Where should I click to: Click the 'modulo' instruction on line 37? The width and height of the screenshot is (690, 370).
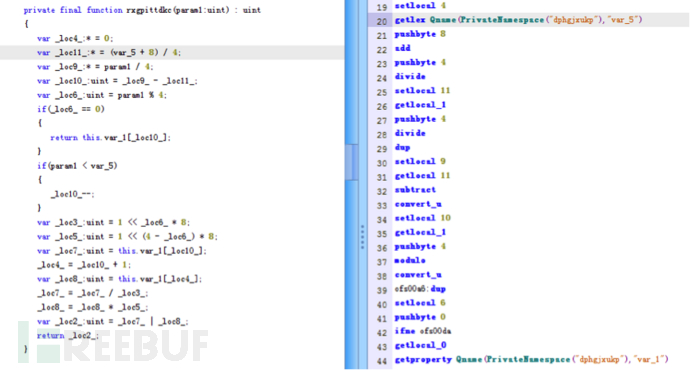pos(410,260)
